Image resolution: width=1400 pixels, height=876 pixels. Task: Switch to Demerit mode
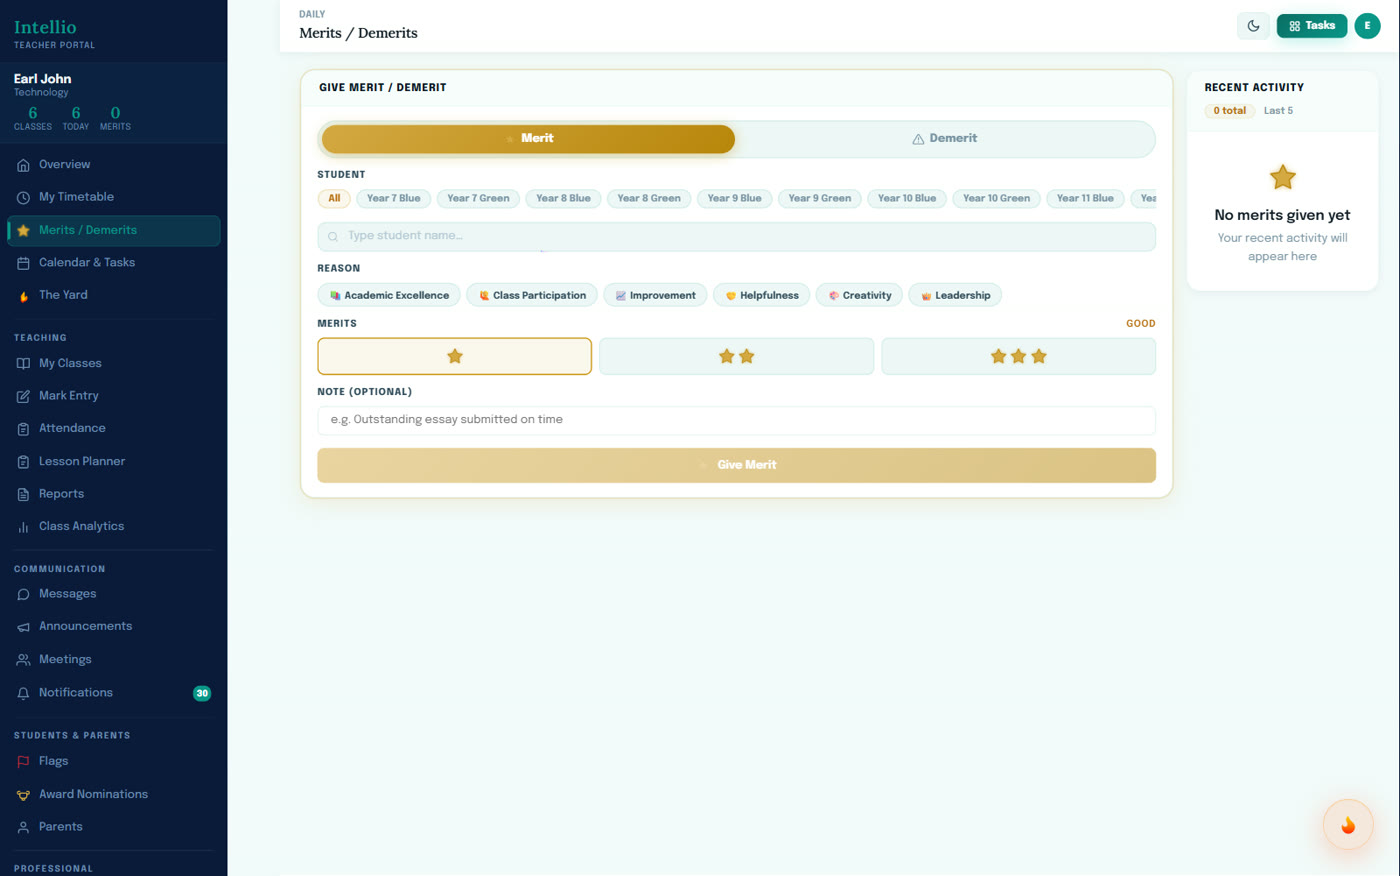(x=945, y=139)
